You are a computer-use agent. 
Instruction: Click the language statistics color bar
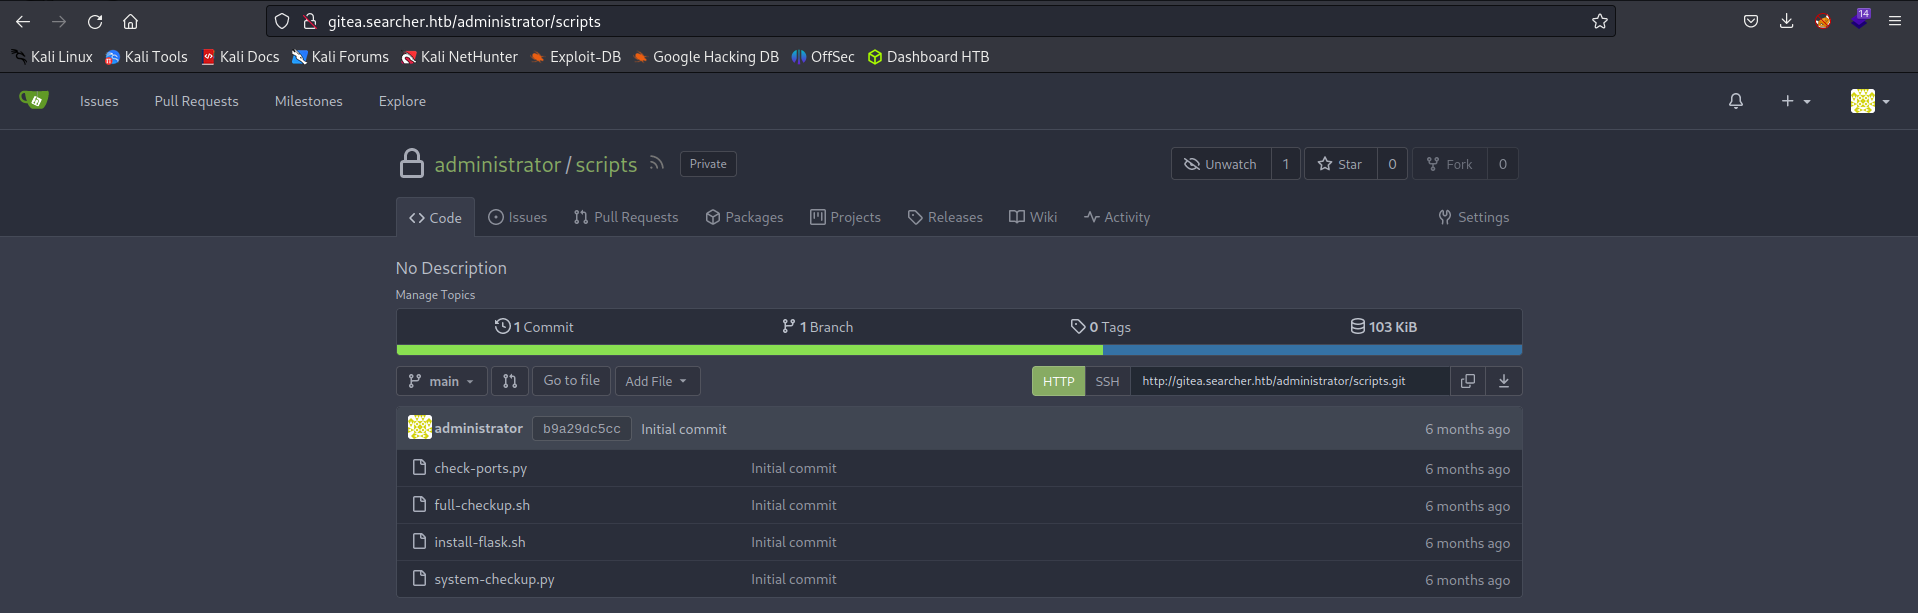(x=958, y=350)
